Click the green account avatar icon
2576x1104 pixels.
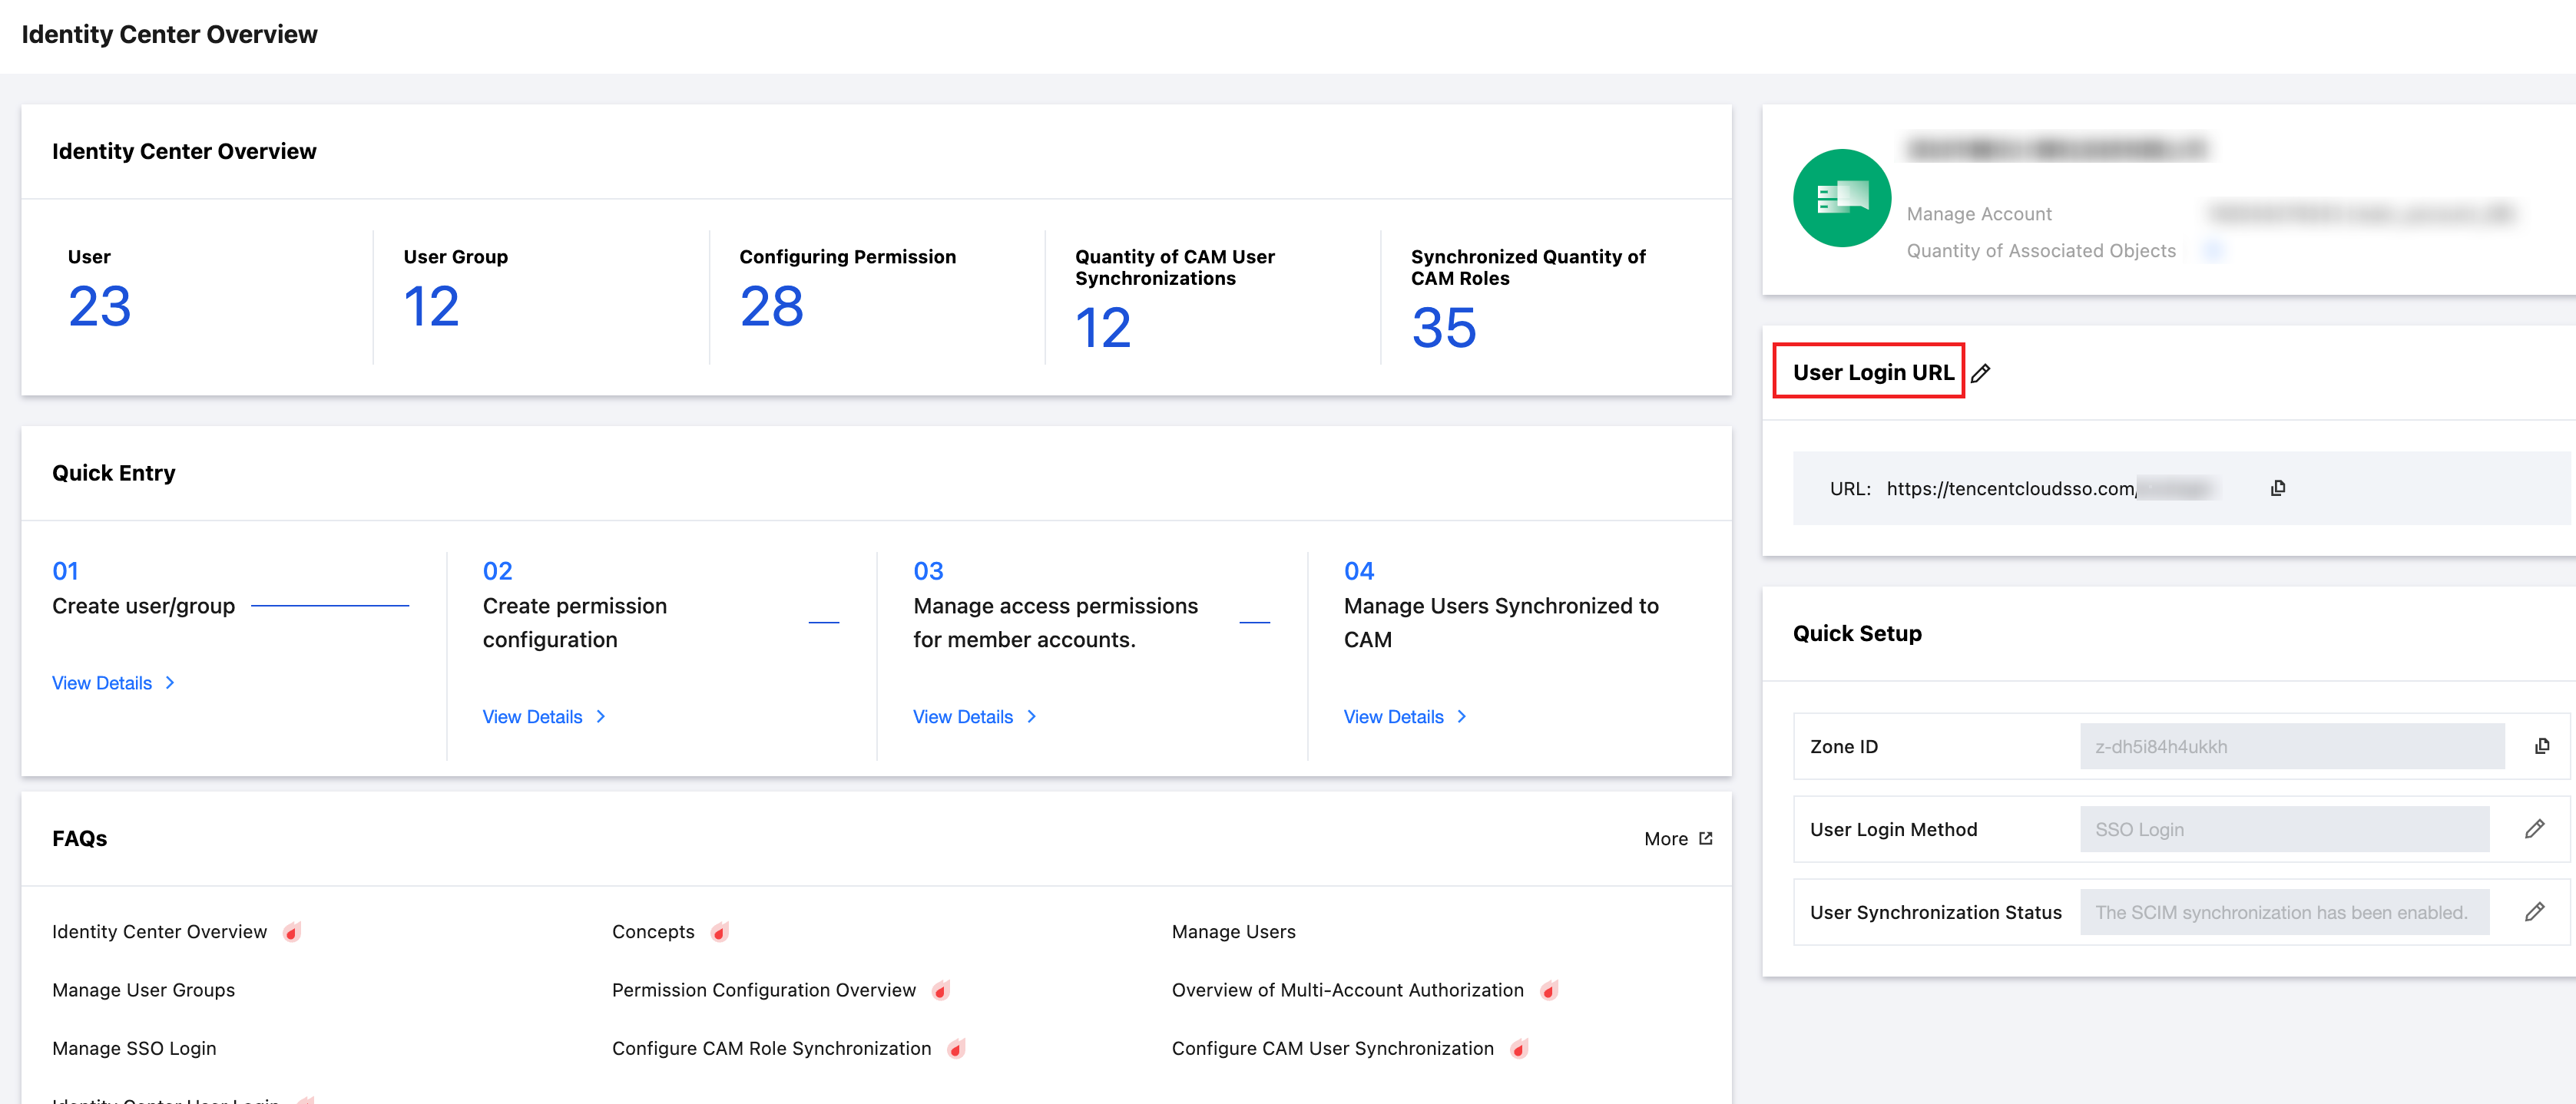coord(1841,198)
